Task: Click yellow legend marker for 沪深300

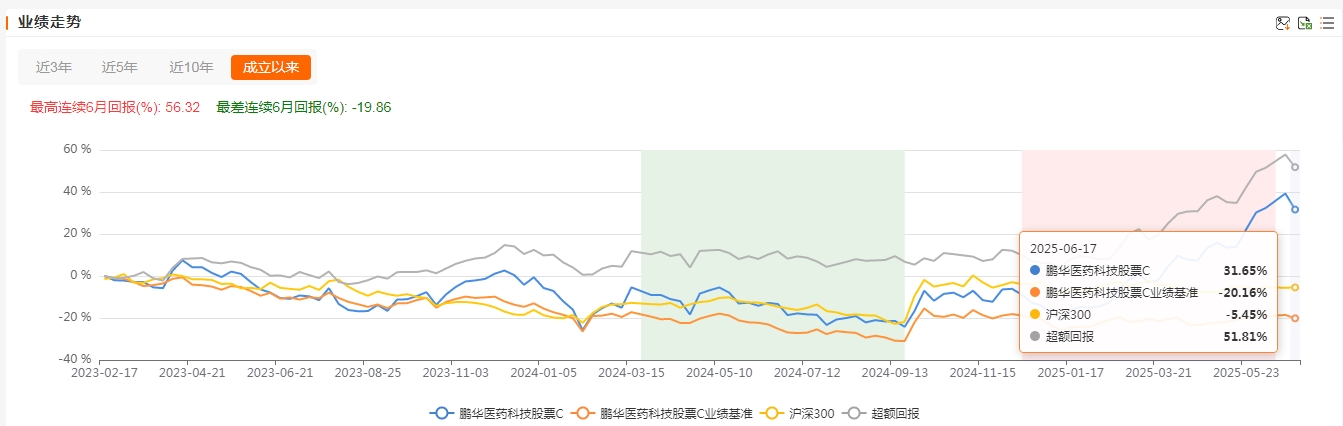Action: (773, 412)
